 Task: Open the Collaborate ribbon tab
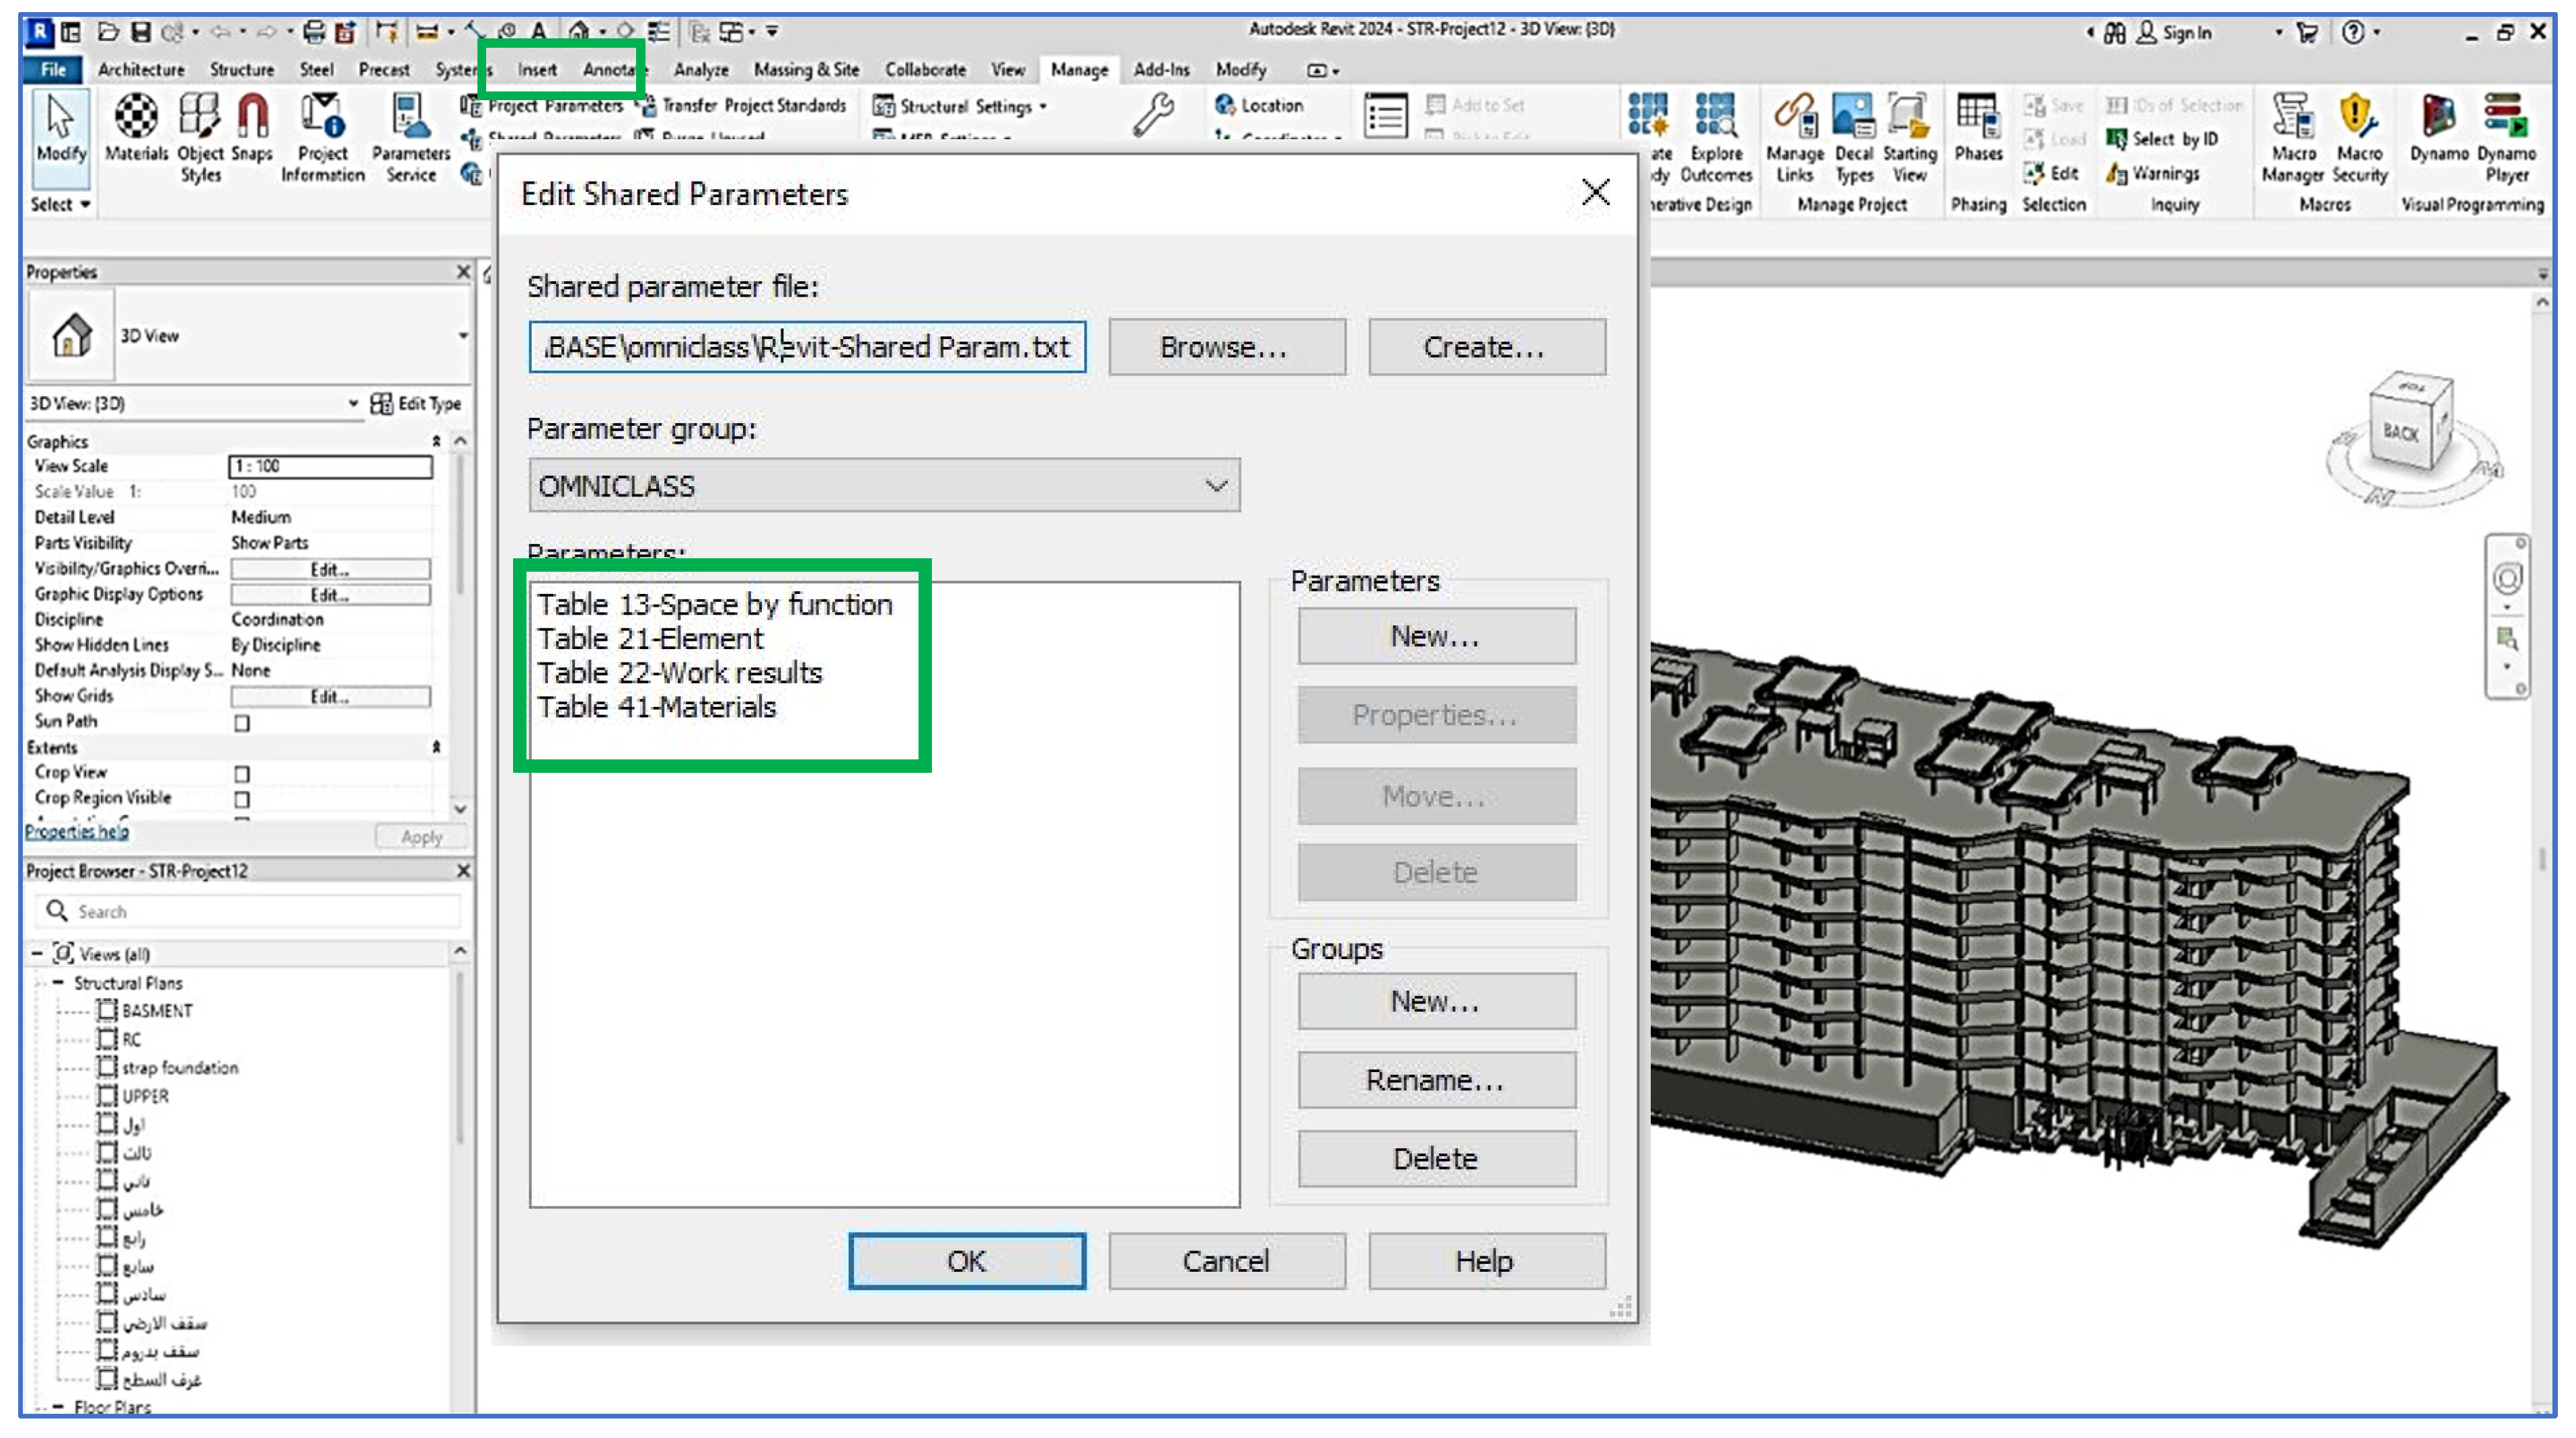pos(925,70)
